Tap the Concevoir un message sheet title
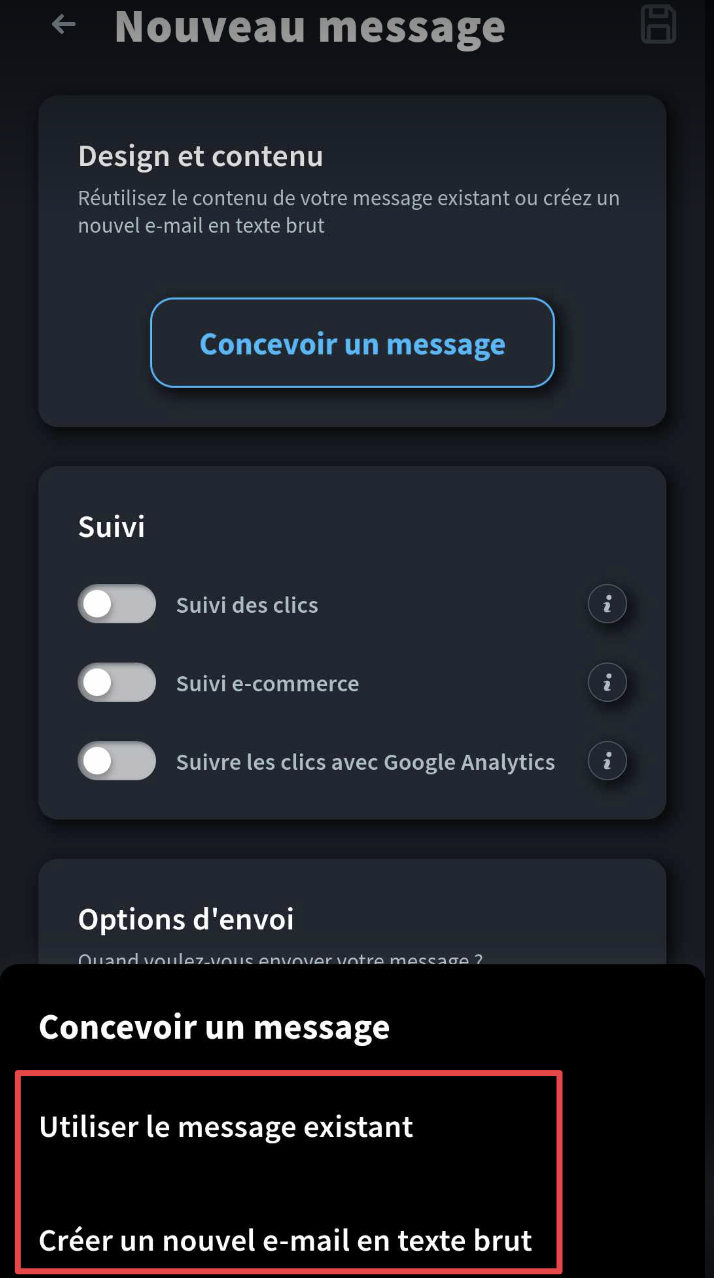The height and width of the screenshot is (1278, 714). click(214, 1027)
